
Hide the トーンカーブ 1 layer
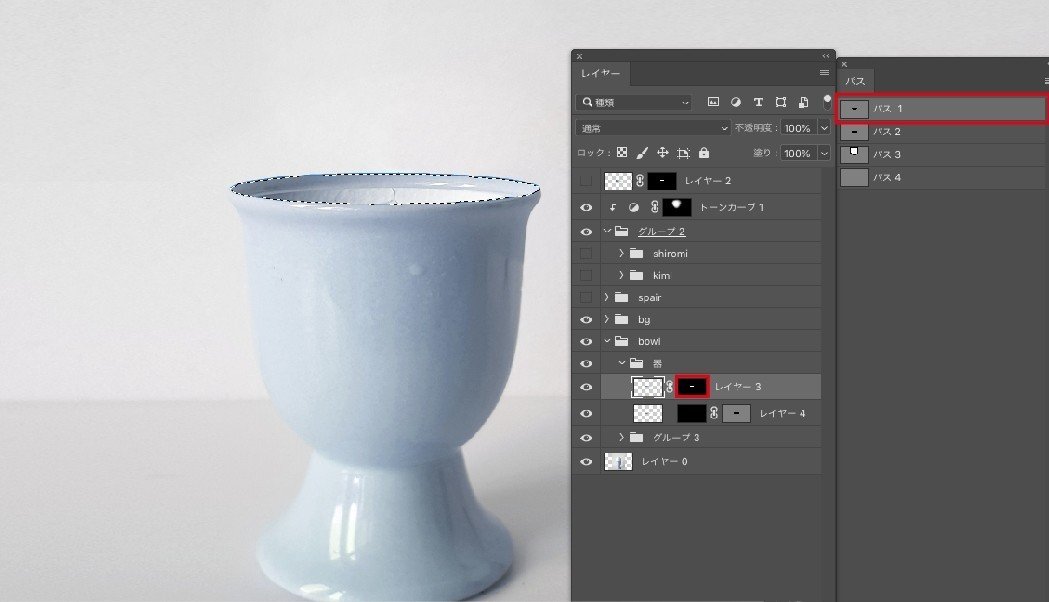coord(586,207)
